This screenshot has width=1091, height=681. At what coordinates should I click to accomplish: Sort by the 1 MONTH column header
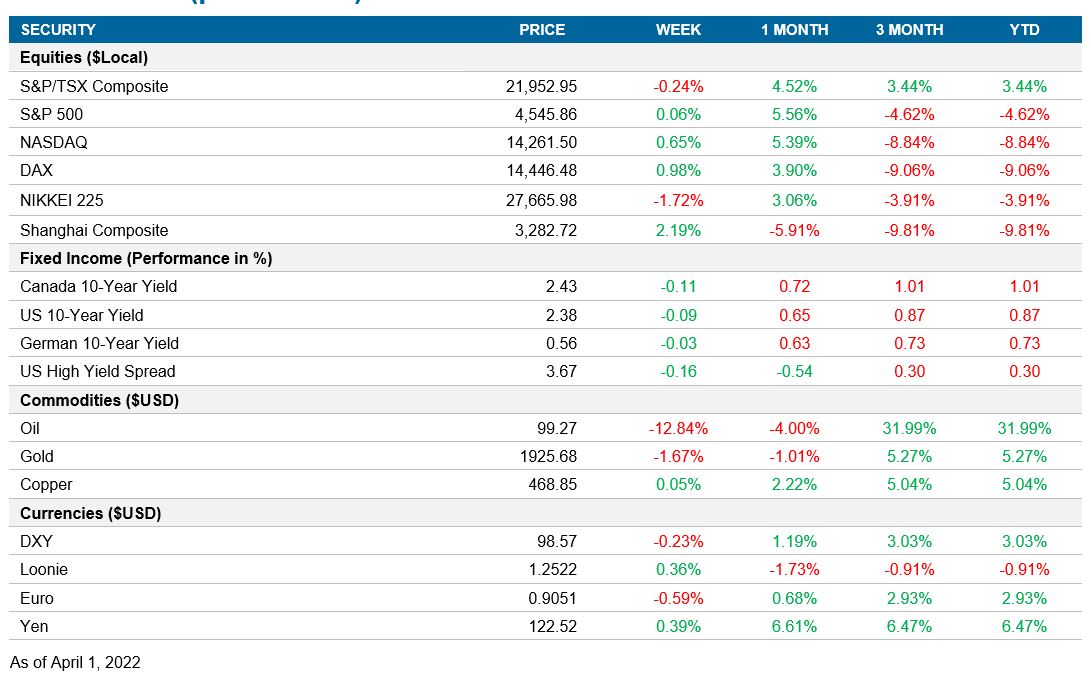[x=795, y=30]
